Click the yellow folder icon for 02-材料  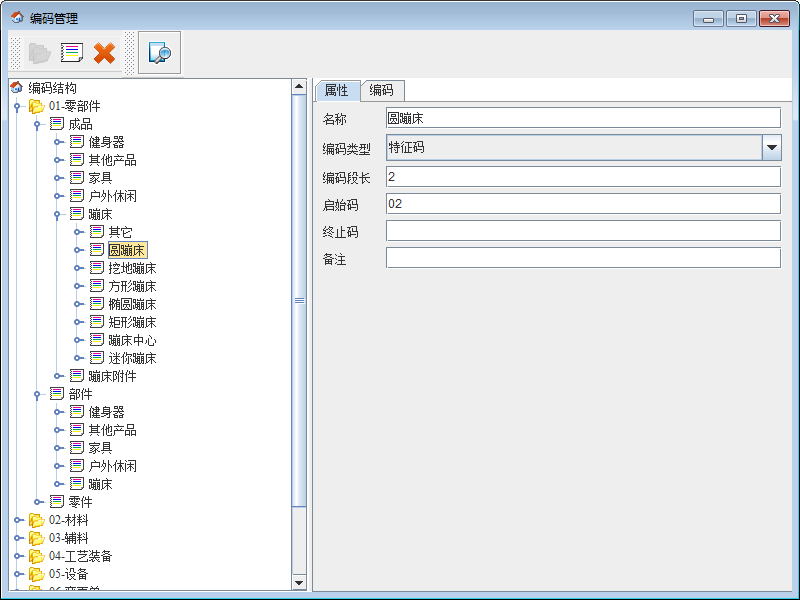coord(37,520)
